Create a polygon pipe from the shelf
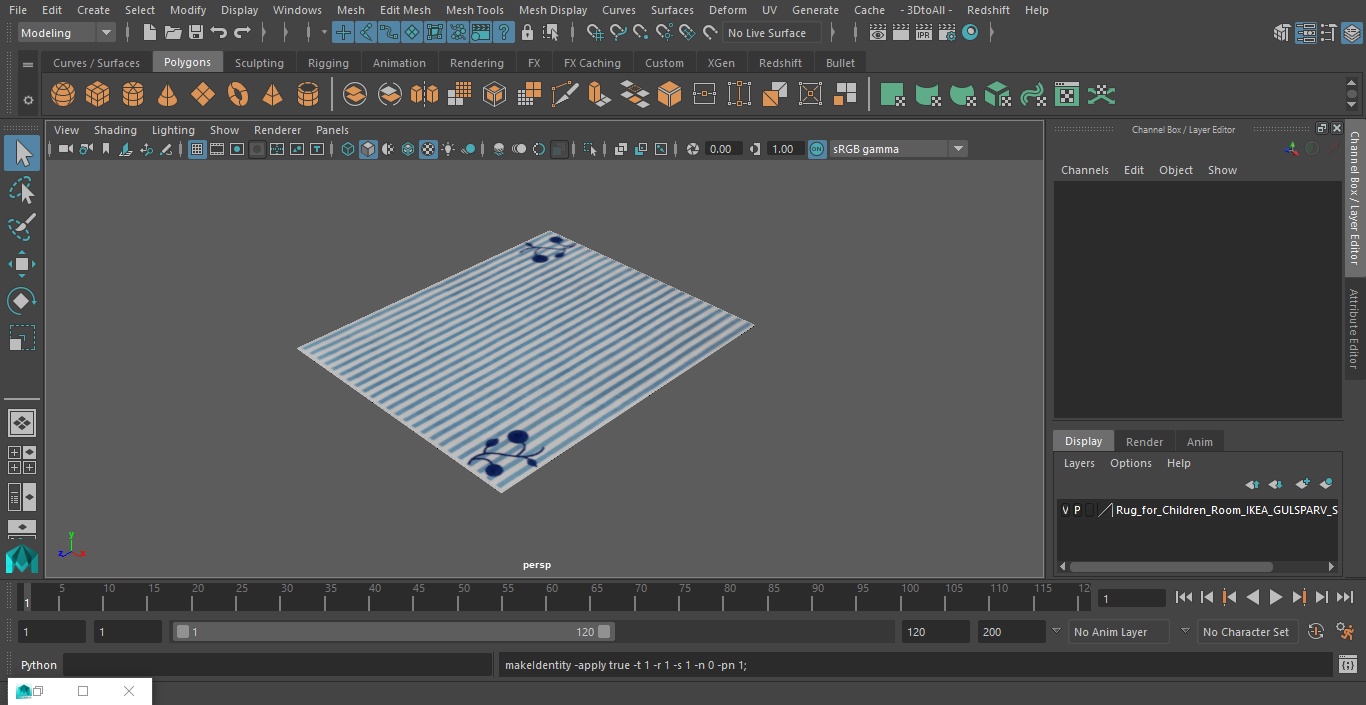The height and width of the screenshot is (705, 1366). point(308,95)
